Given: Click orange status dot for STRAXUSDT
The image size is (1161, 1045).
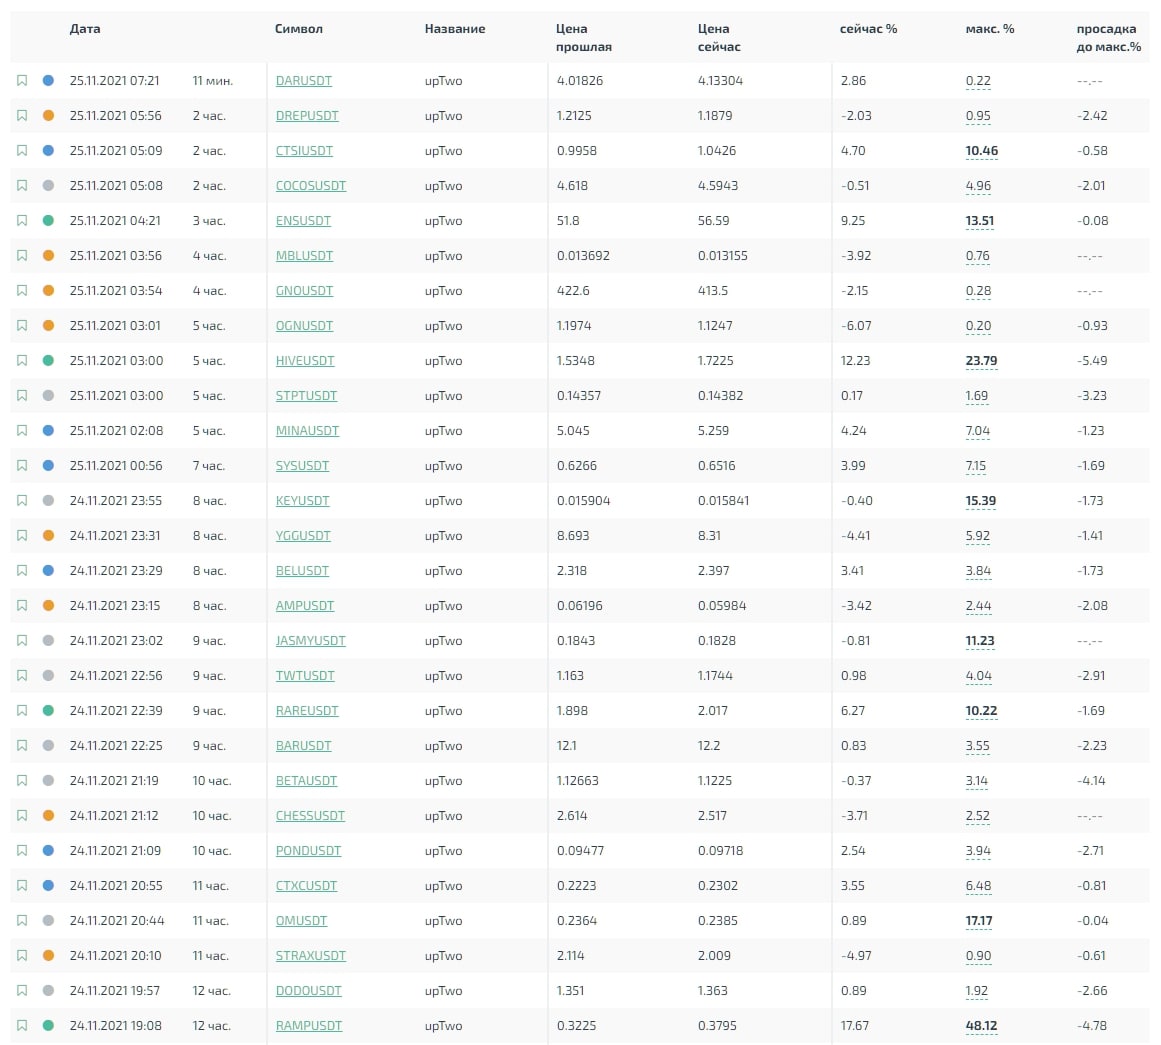Looking at the screenshot, I should click(x=48, y=955).
